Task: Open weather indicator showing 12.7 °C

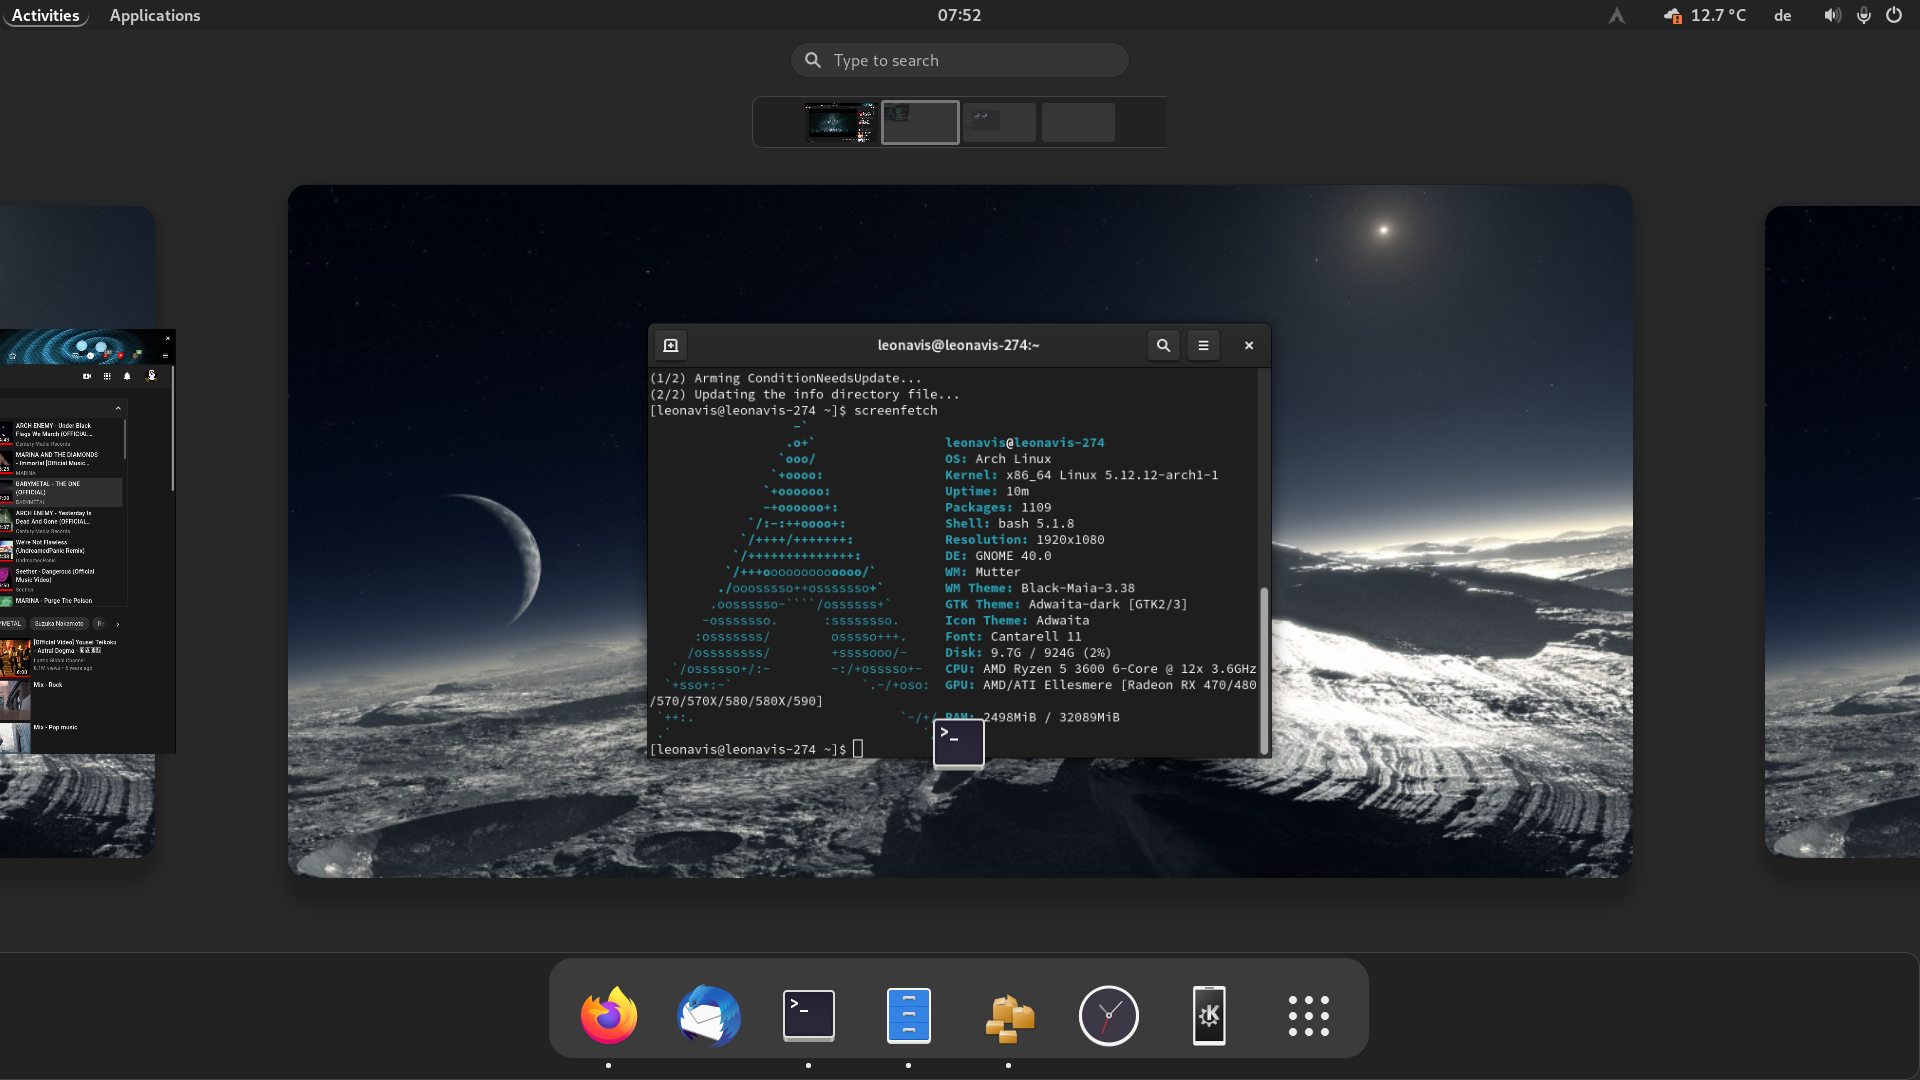Action: click(x=1704, y=15)
